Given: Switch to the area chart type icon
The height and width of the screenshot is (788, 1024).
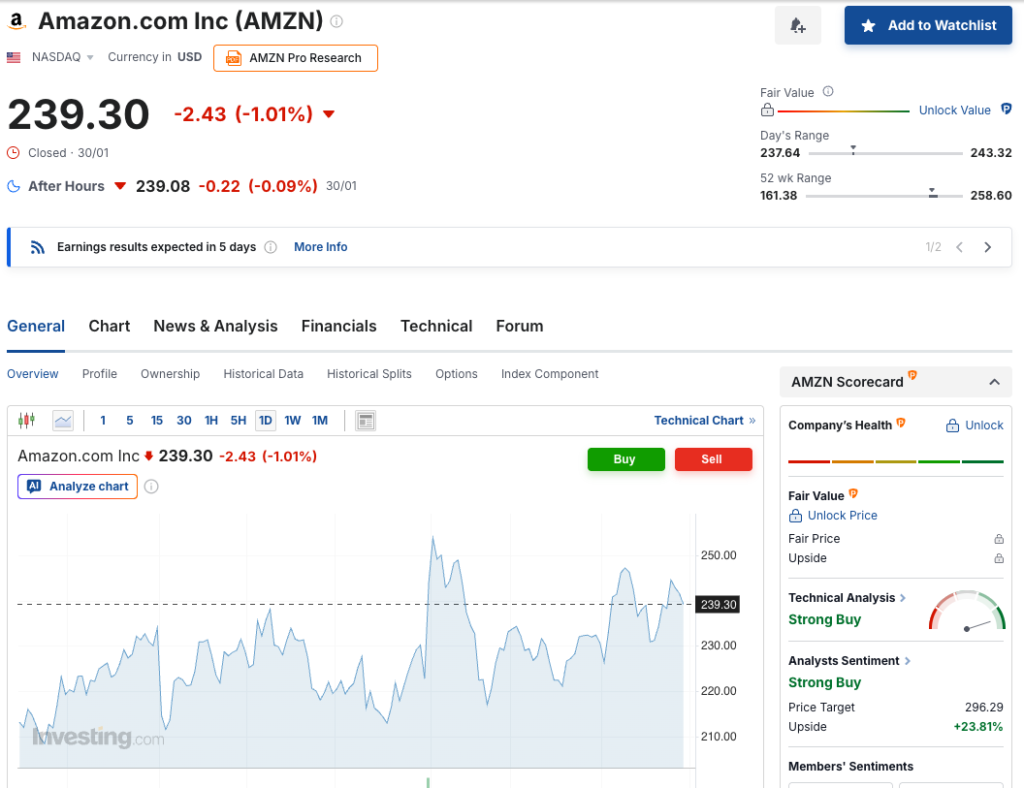Looking at the screenshot, I should 63,421.
